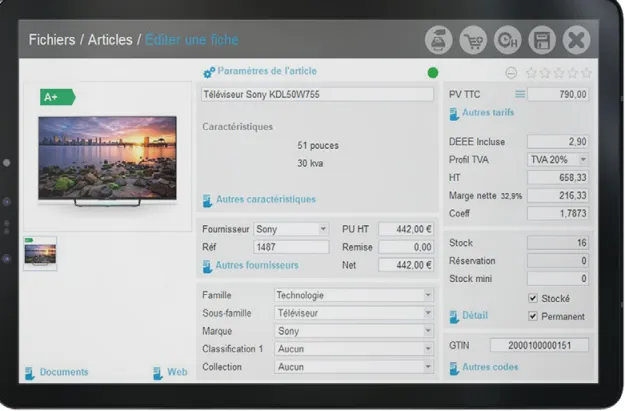This screenshot has height=411, width=625.
Task: Close the article editor with X
Action: pos(576,40)
